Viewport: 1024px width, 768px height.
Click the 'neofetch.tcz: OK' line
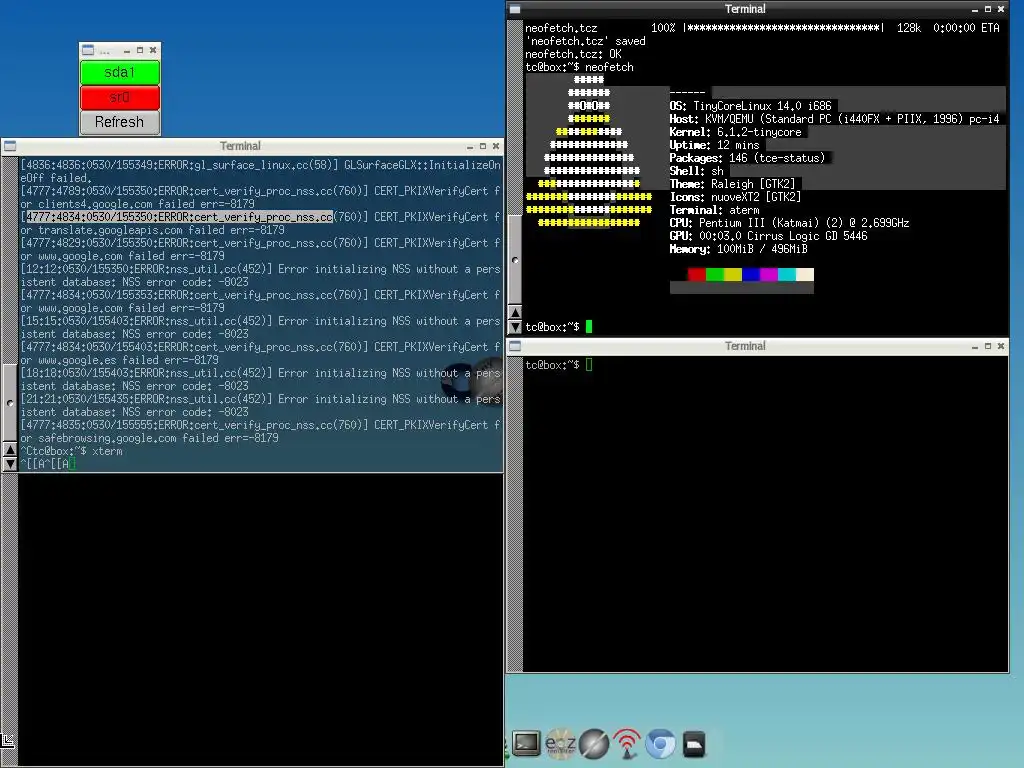tap(573, 54)
